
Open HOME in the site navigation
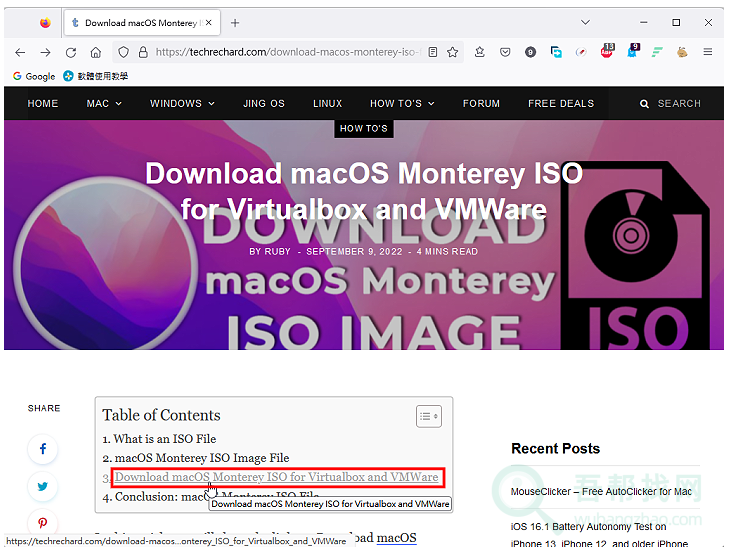pyautogui.click(x=43, y=104)
